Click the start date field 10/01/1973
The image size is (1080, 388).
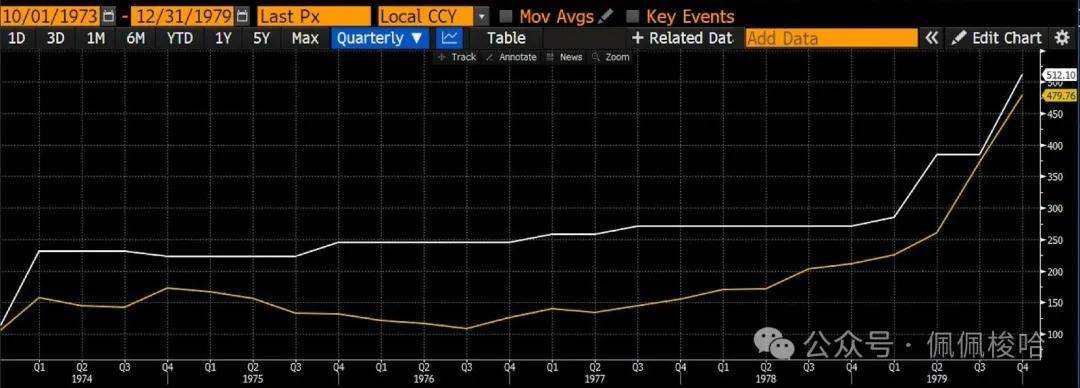point(51,17)
